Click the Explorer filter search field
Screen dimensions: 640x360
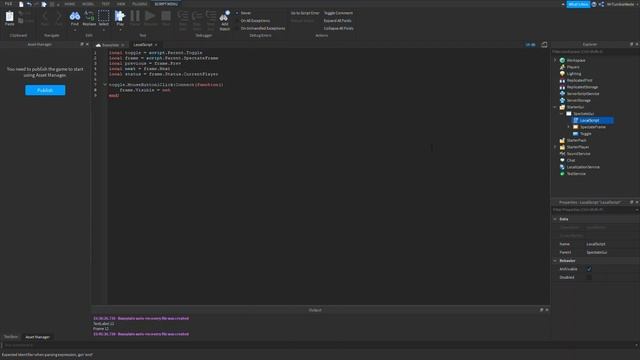click(x=595, y=52)
